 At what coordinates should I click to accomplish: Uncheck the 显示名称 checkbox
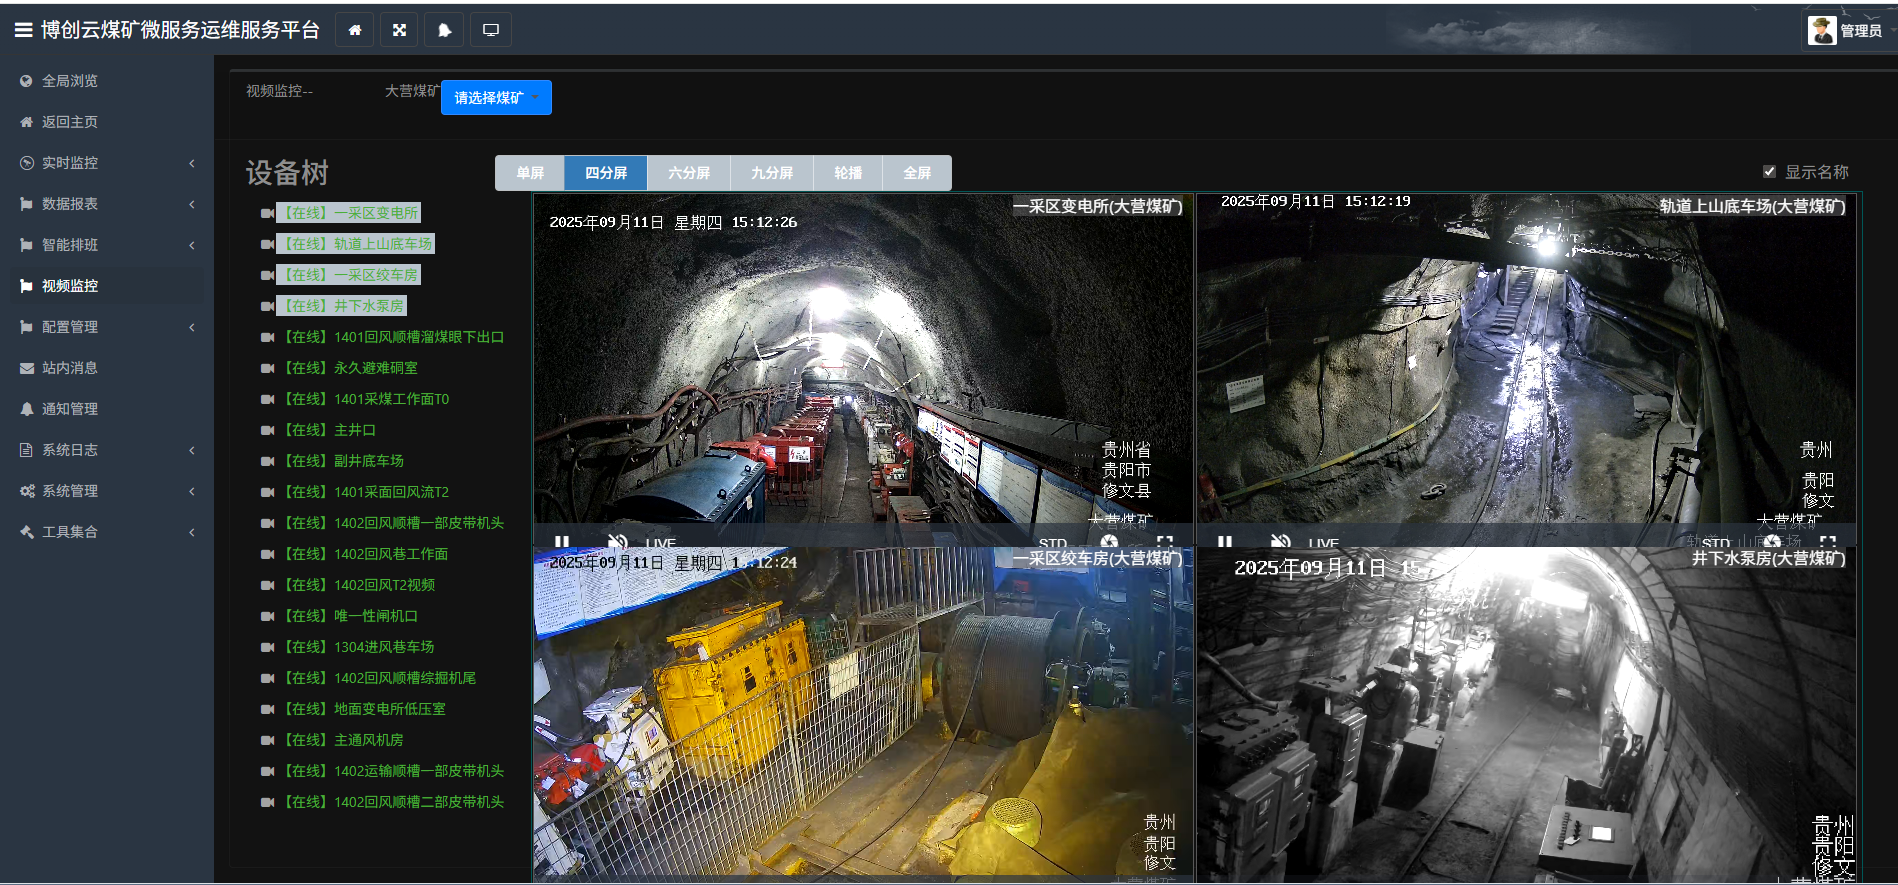click(1769, 172)
